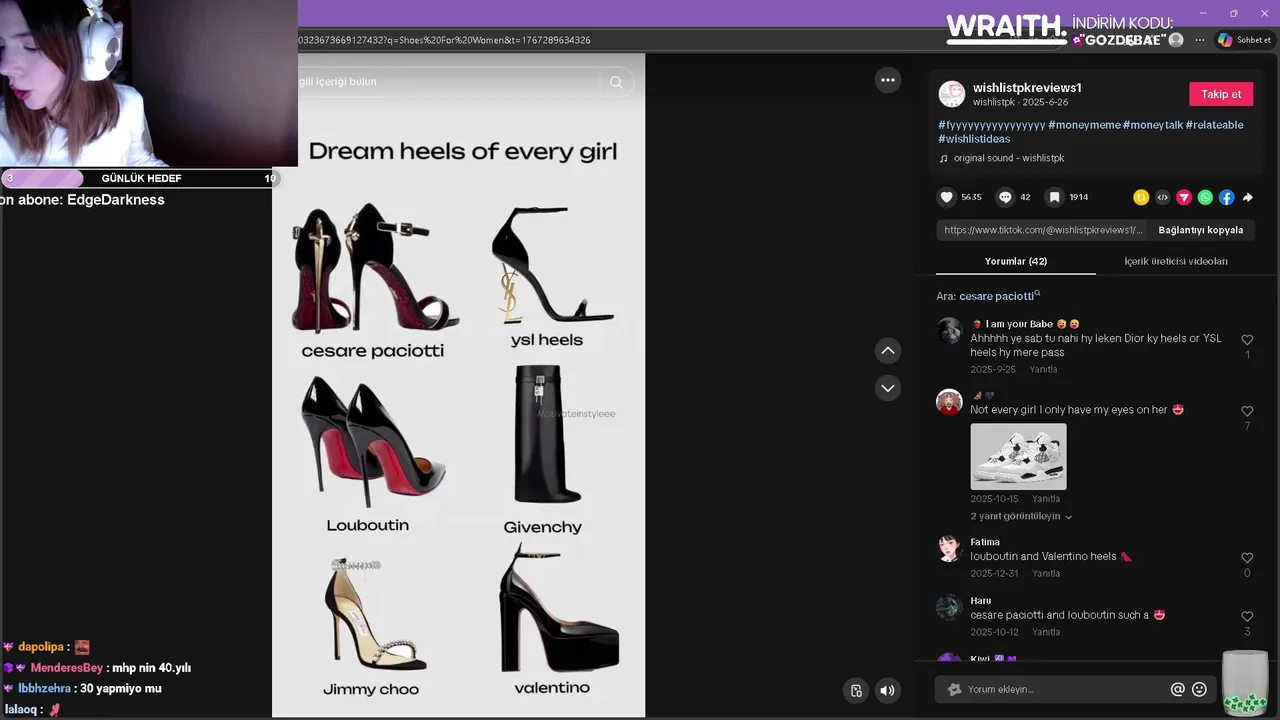Reply to the sneaker photo comment
Image resolution: width=1280 pixels, height=720 pixels.
(x=1046, y=498)
